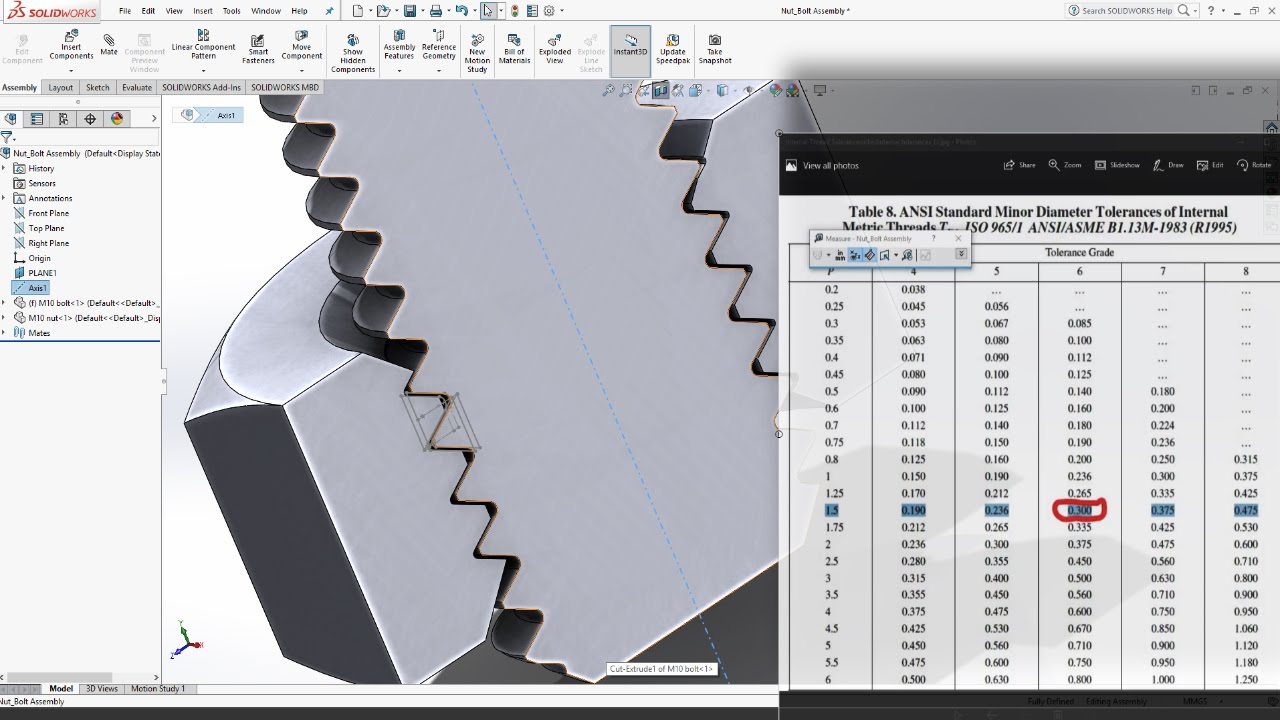Open Linear Component Pattern tool
Viewport: 1280px width, 720px height.
point(203,46)
